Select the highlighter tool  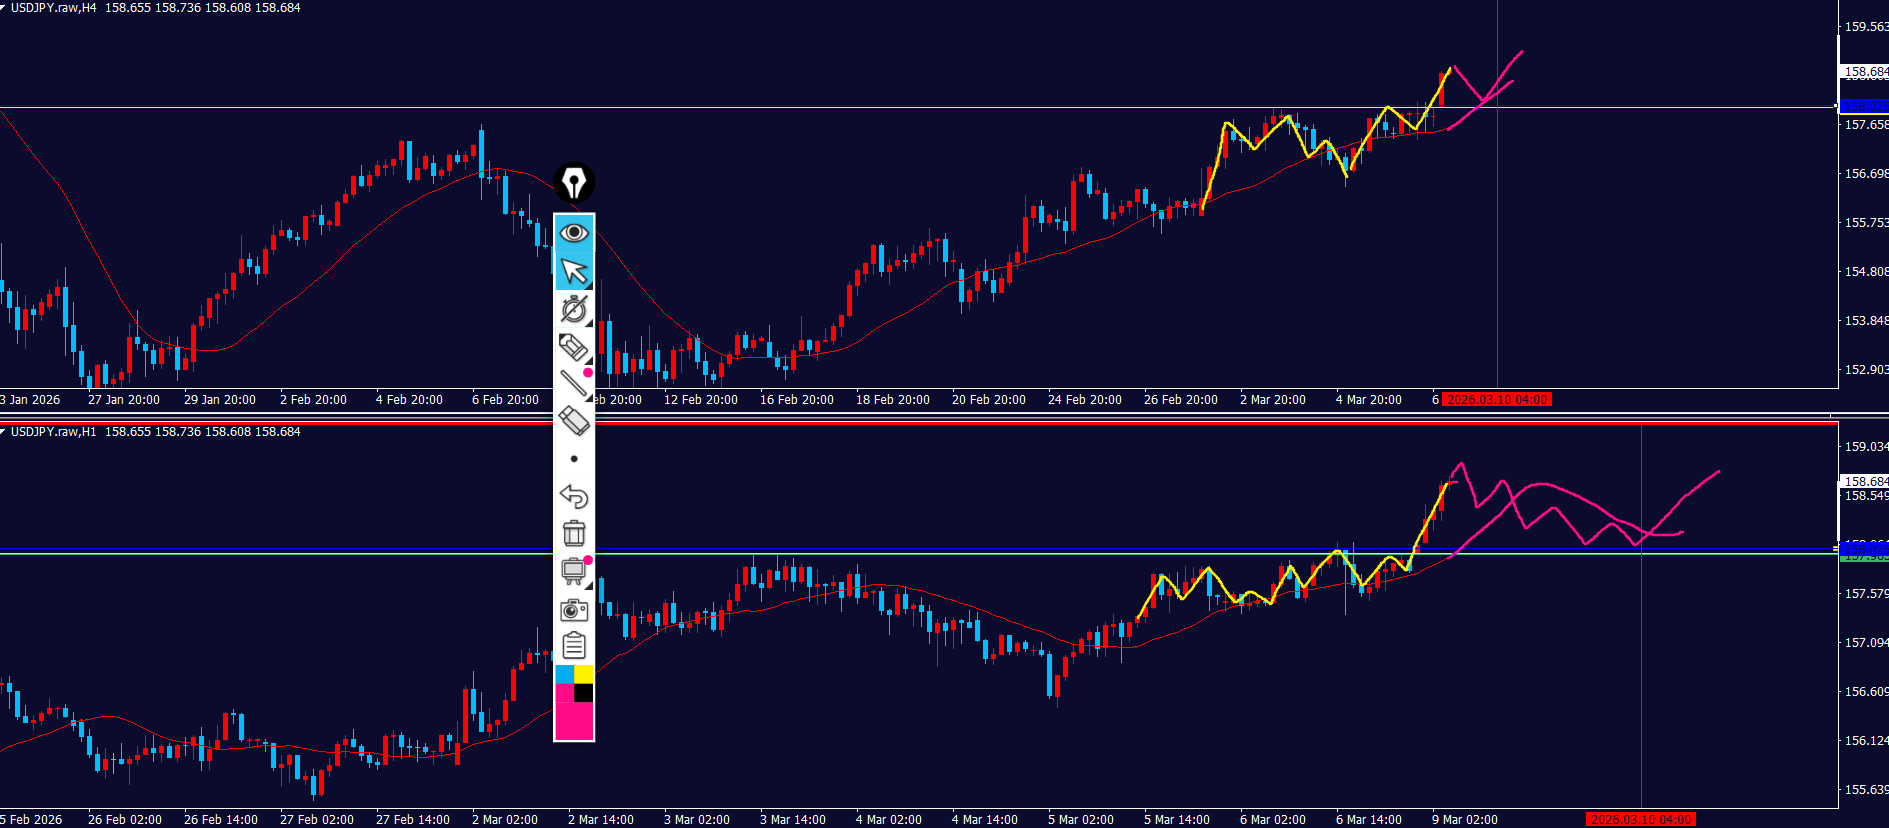pos(573,347)
